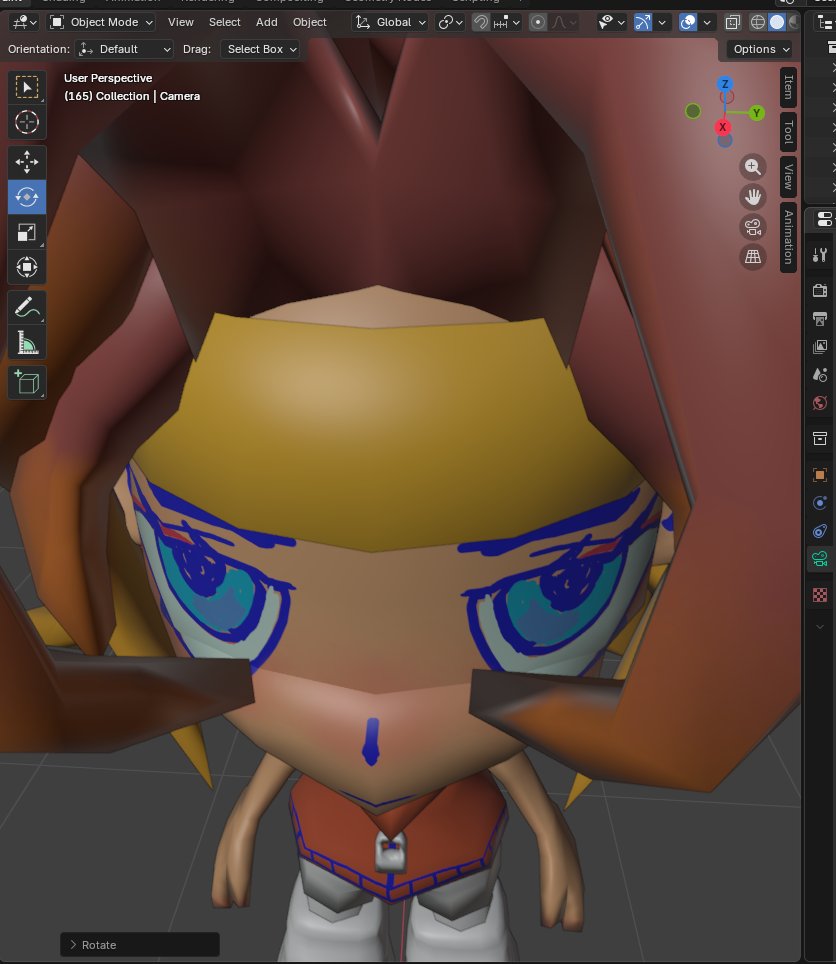
Task: Open the Output properties printer tab
Action: pos(820,318)
